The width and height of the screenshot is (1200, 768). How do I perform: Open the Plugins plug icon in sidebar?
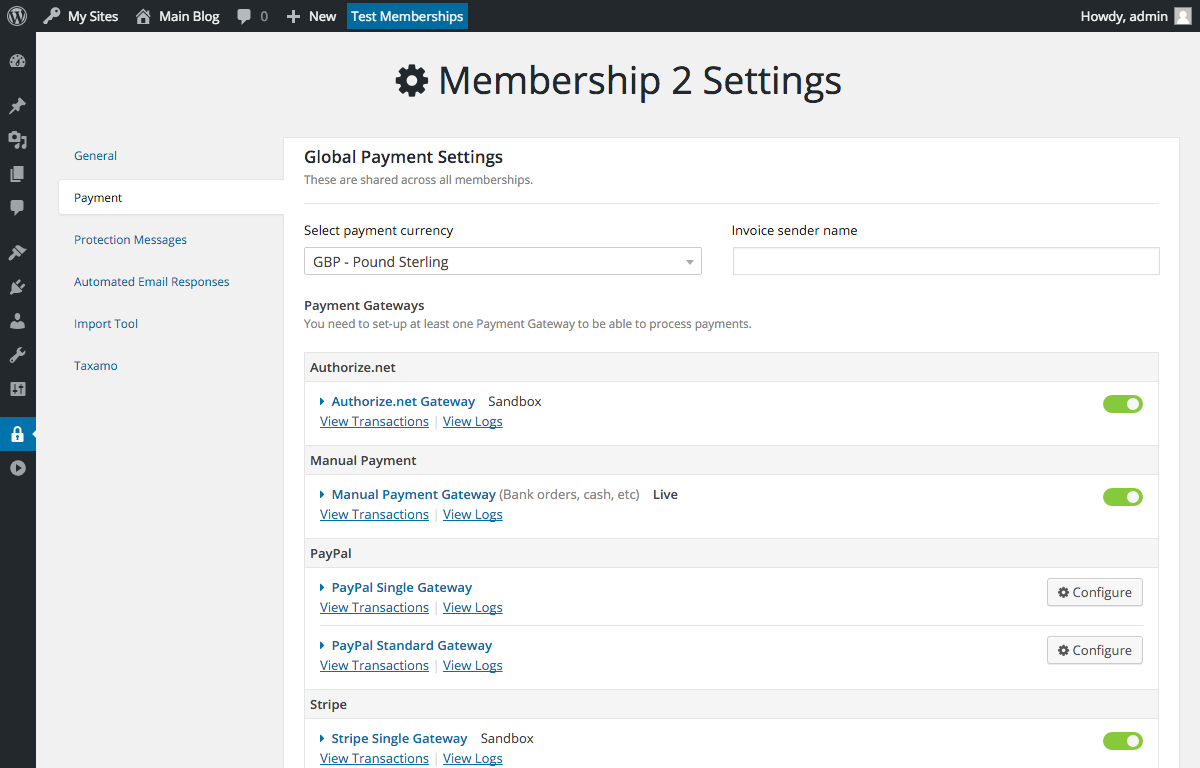click(17, 287)
